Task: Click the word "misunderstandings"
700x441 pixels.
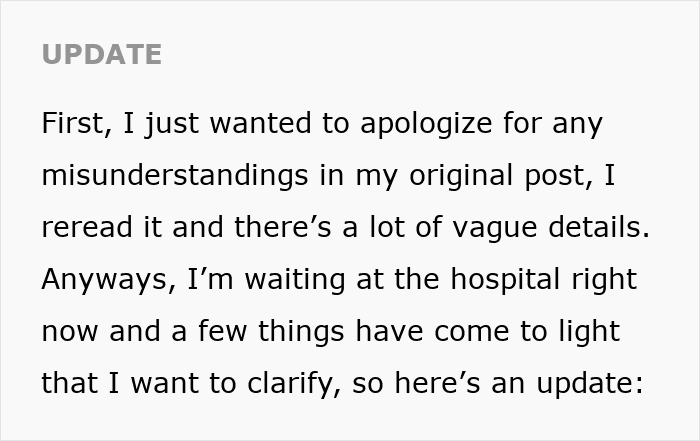Action: click(175, 175)
